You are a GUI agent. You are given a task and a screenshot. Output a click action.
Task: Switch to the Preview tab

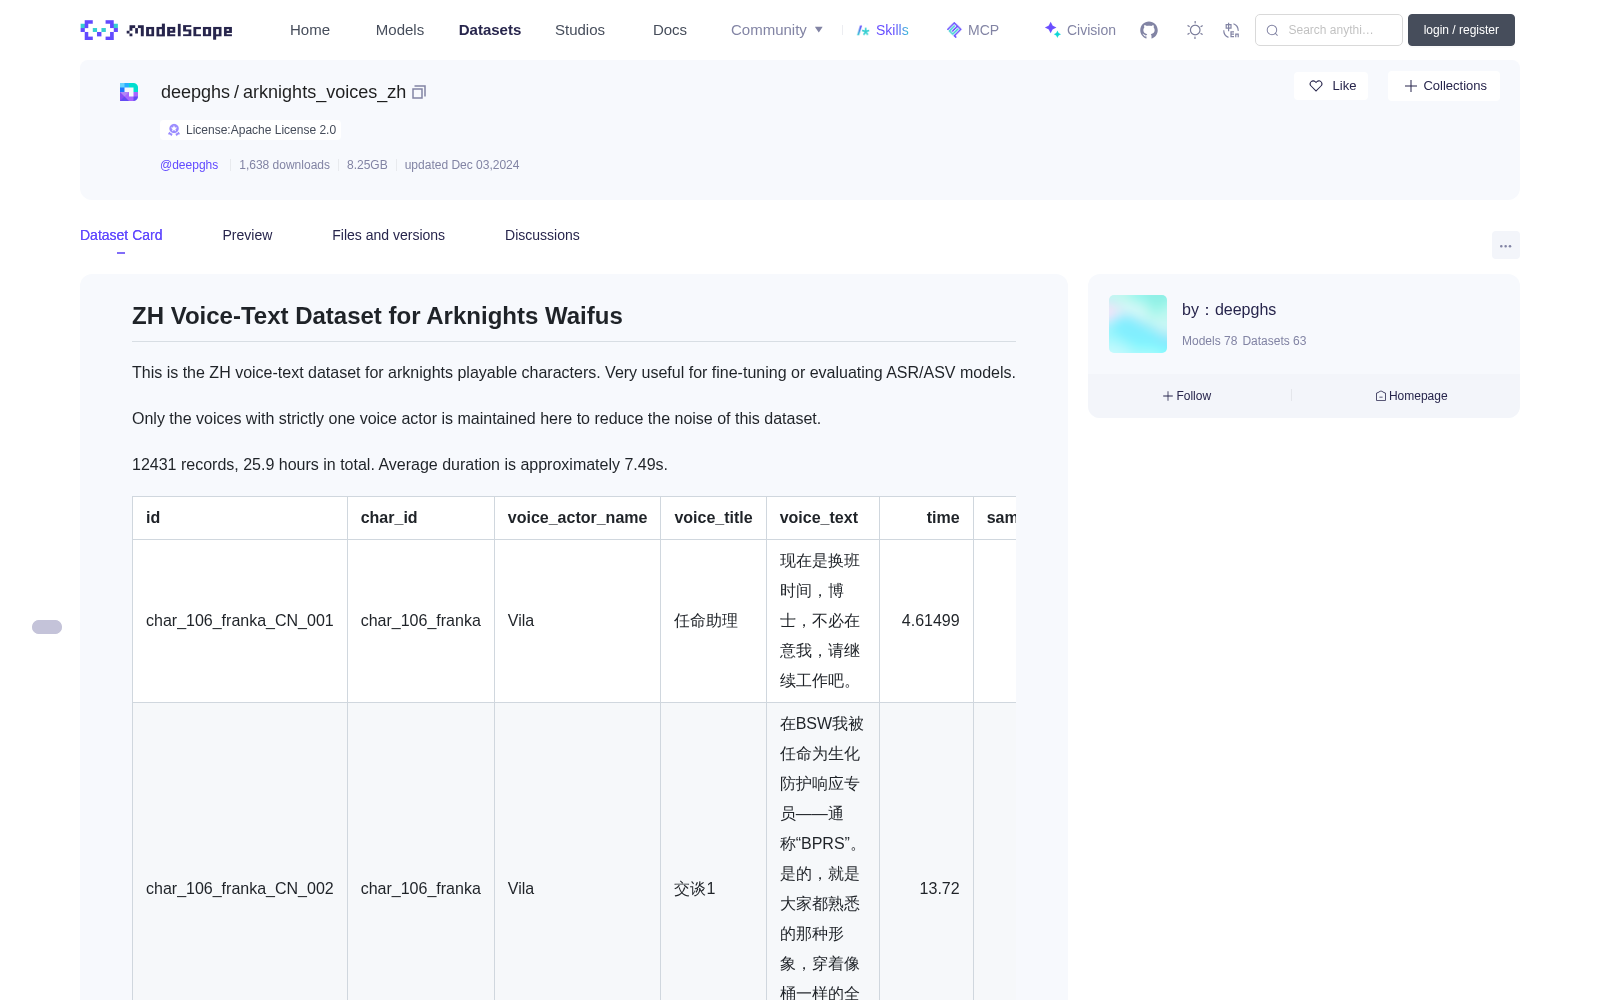(x=247, y=235)
